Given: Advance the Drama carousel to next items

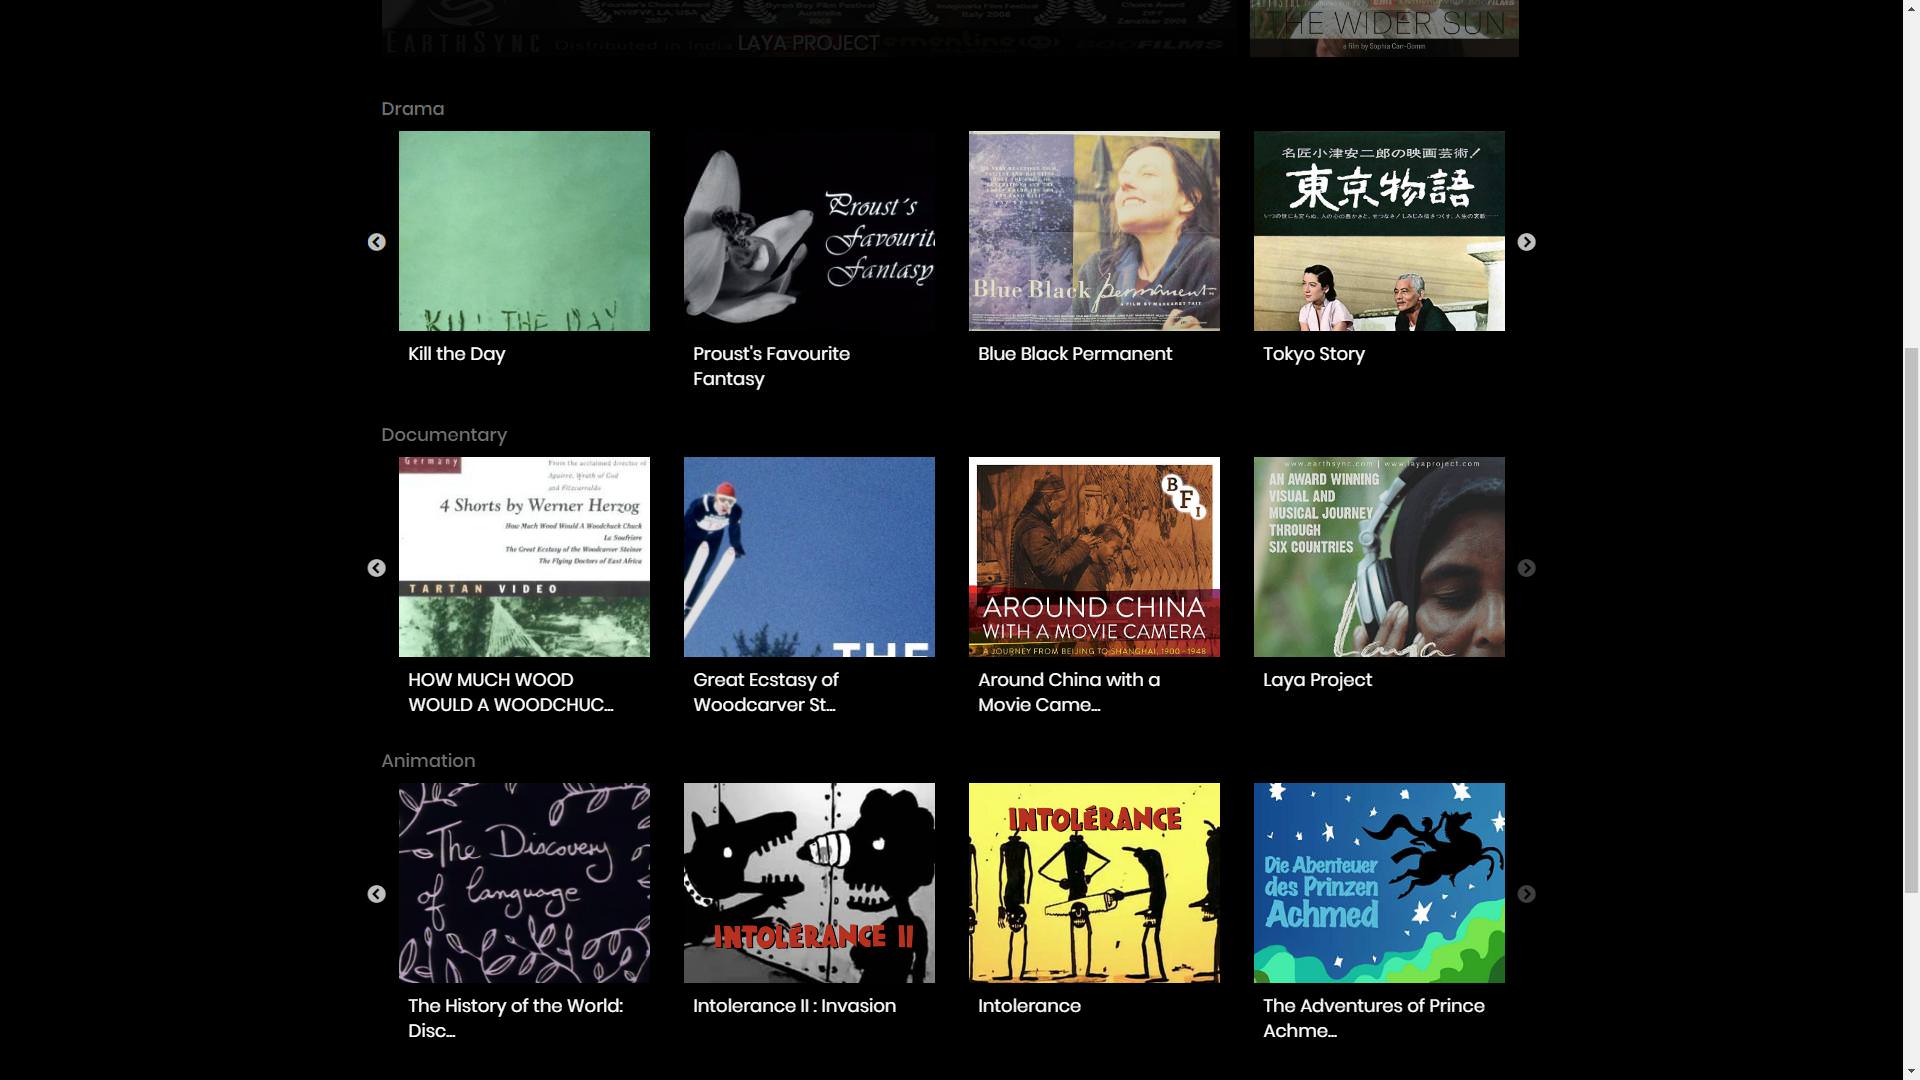Looking at the screenshot, I should pos(1526,242).
